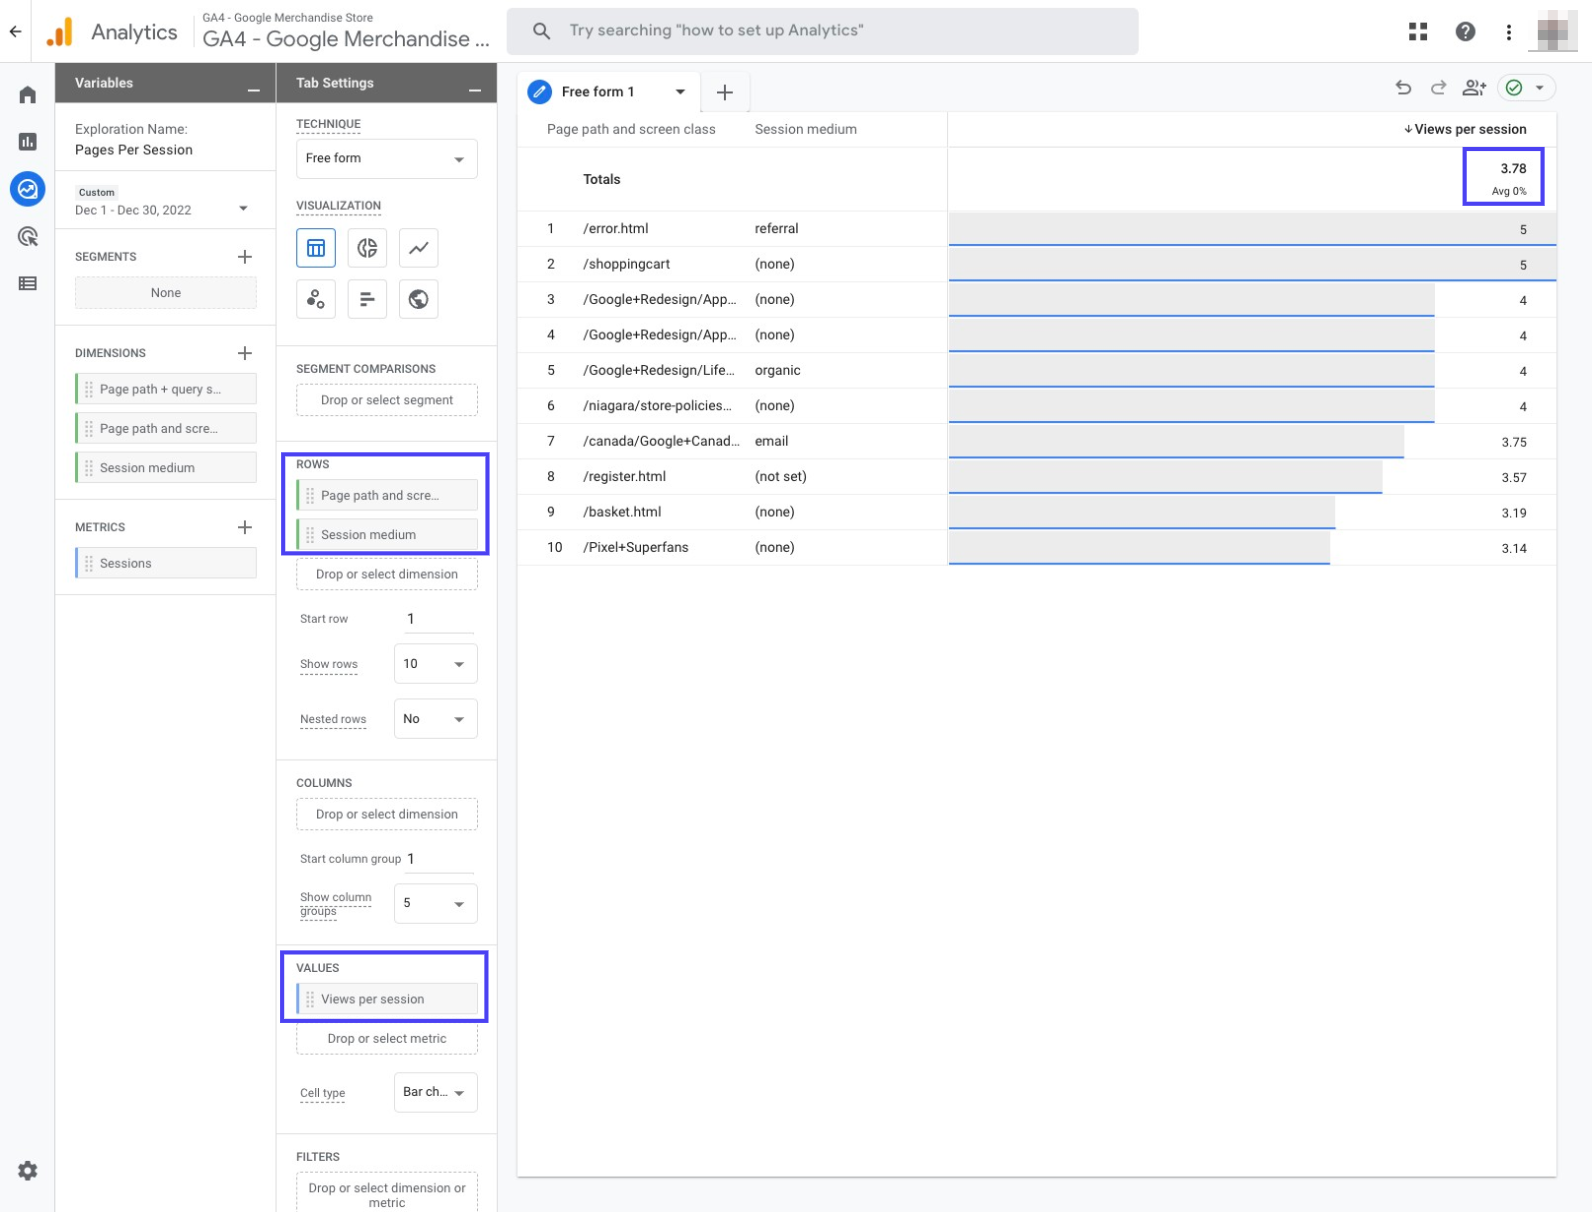Open the Technique Free form dropdown
The width and height of the screenshot is (1592, 1212).
(386, 159)
